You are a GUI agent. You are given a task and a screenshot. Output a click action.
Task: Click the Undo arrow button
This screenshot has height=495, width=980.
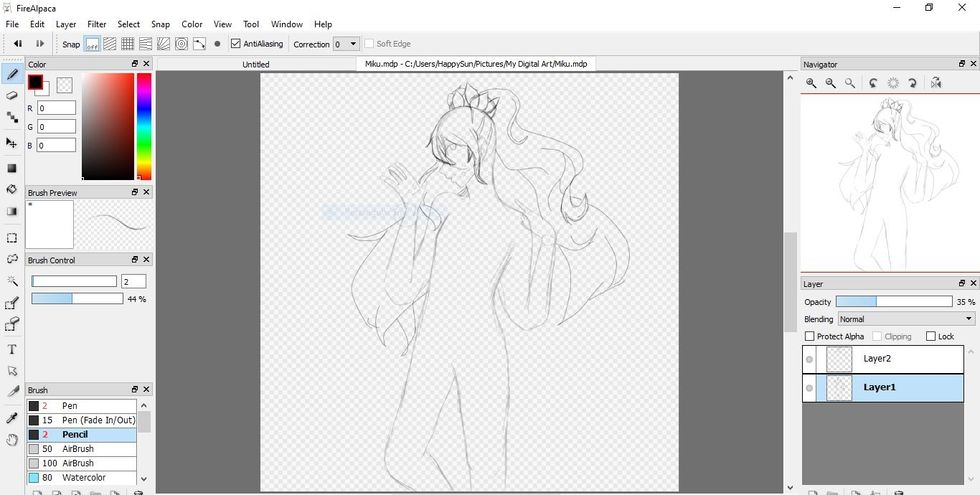(18, 44)
